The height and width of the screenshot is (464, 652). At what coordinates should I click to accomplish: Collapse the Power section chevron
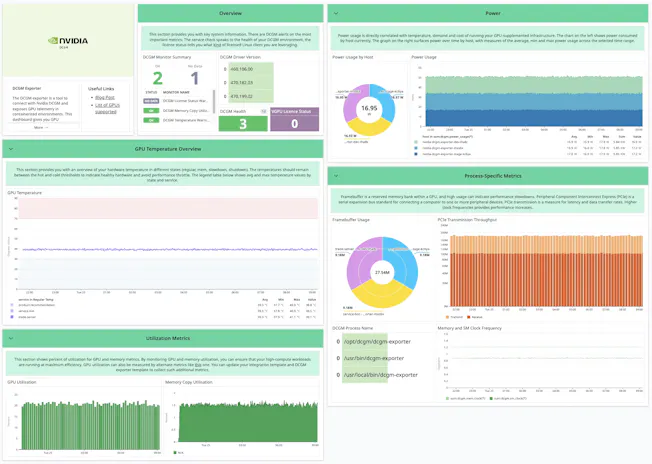335,14
